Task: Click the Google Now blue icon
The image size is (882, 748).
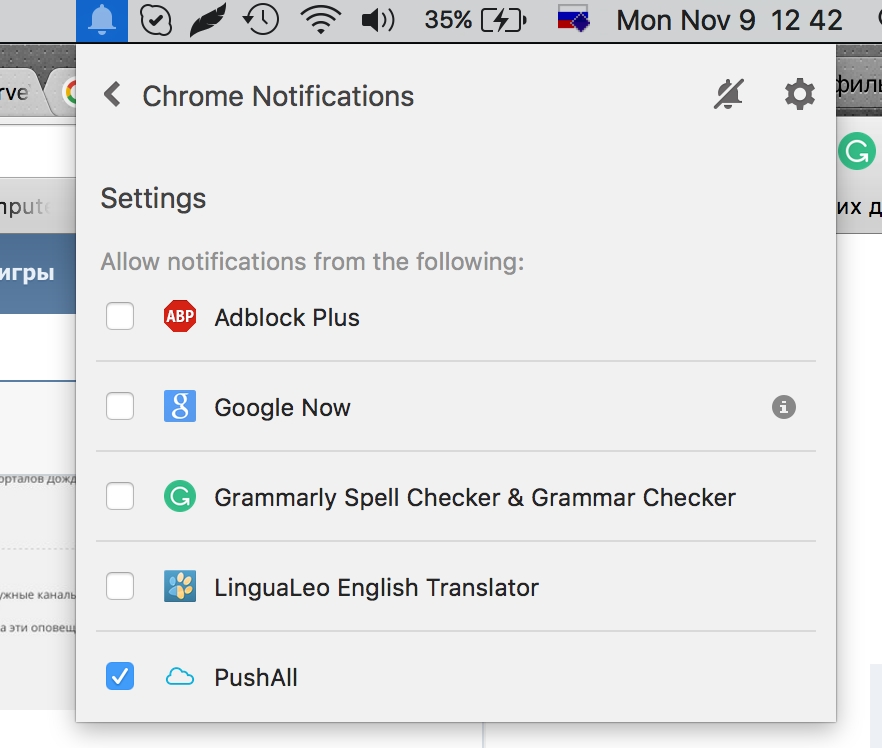Action: coord(180,406)
